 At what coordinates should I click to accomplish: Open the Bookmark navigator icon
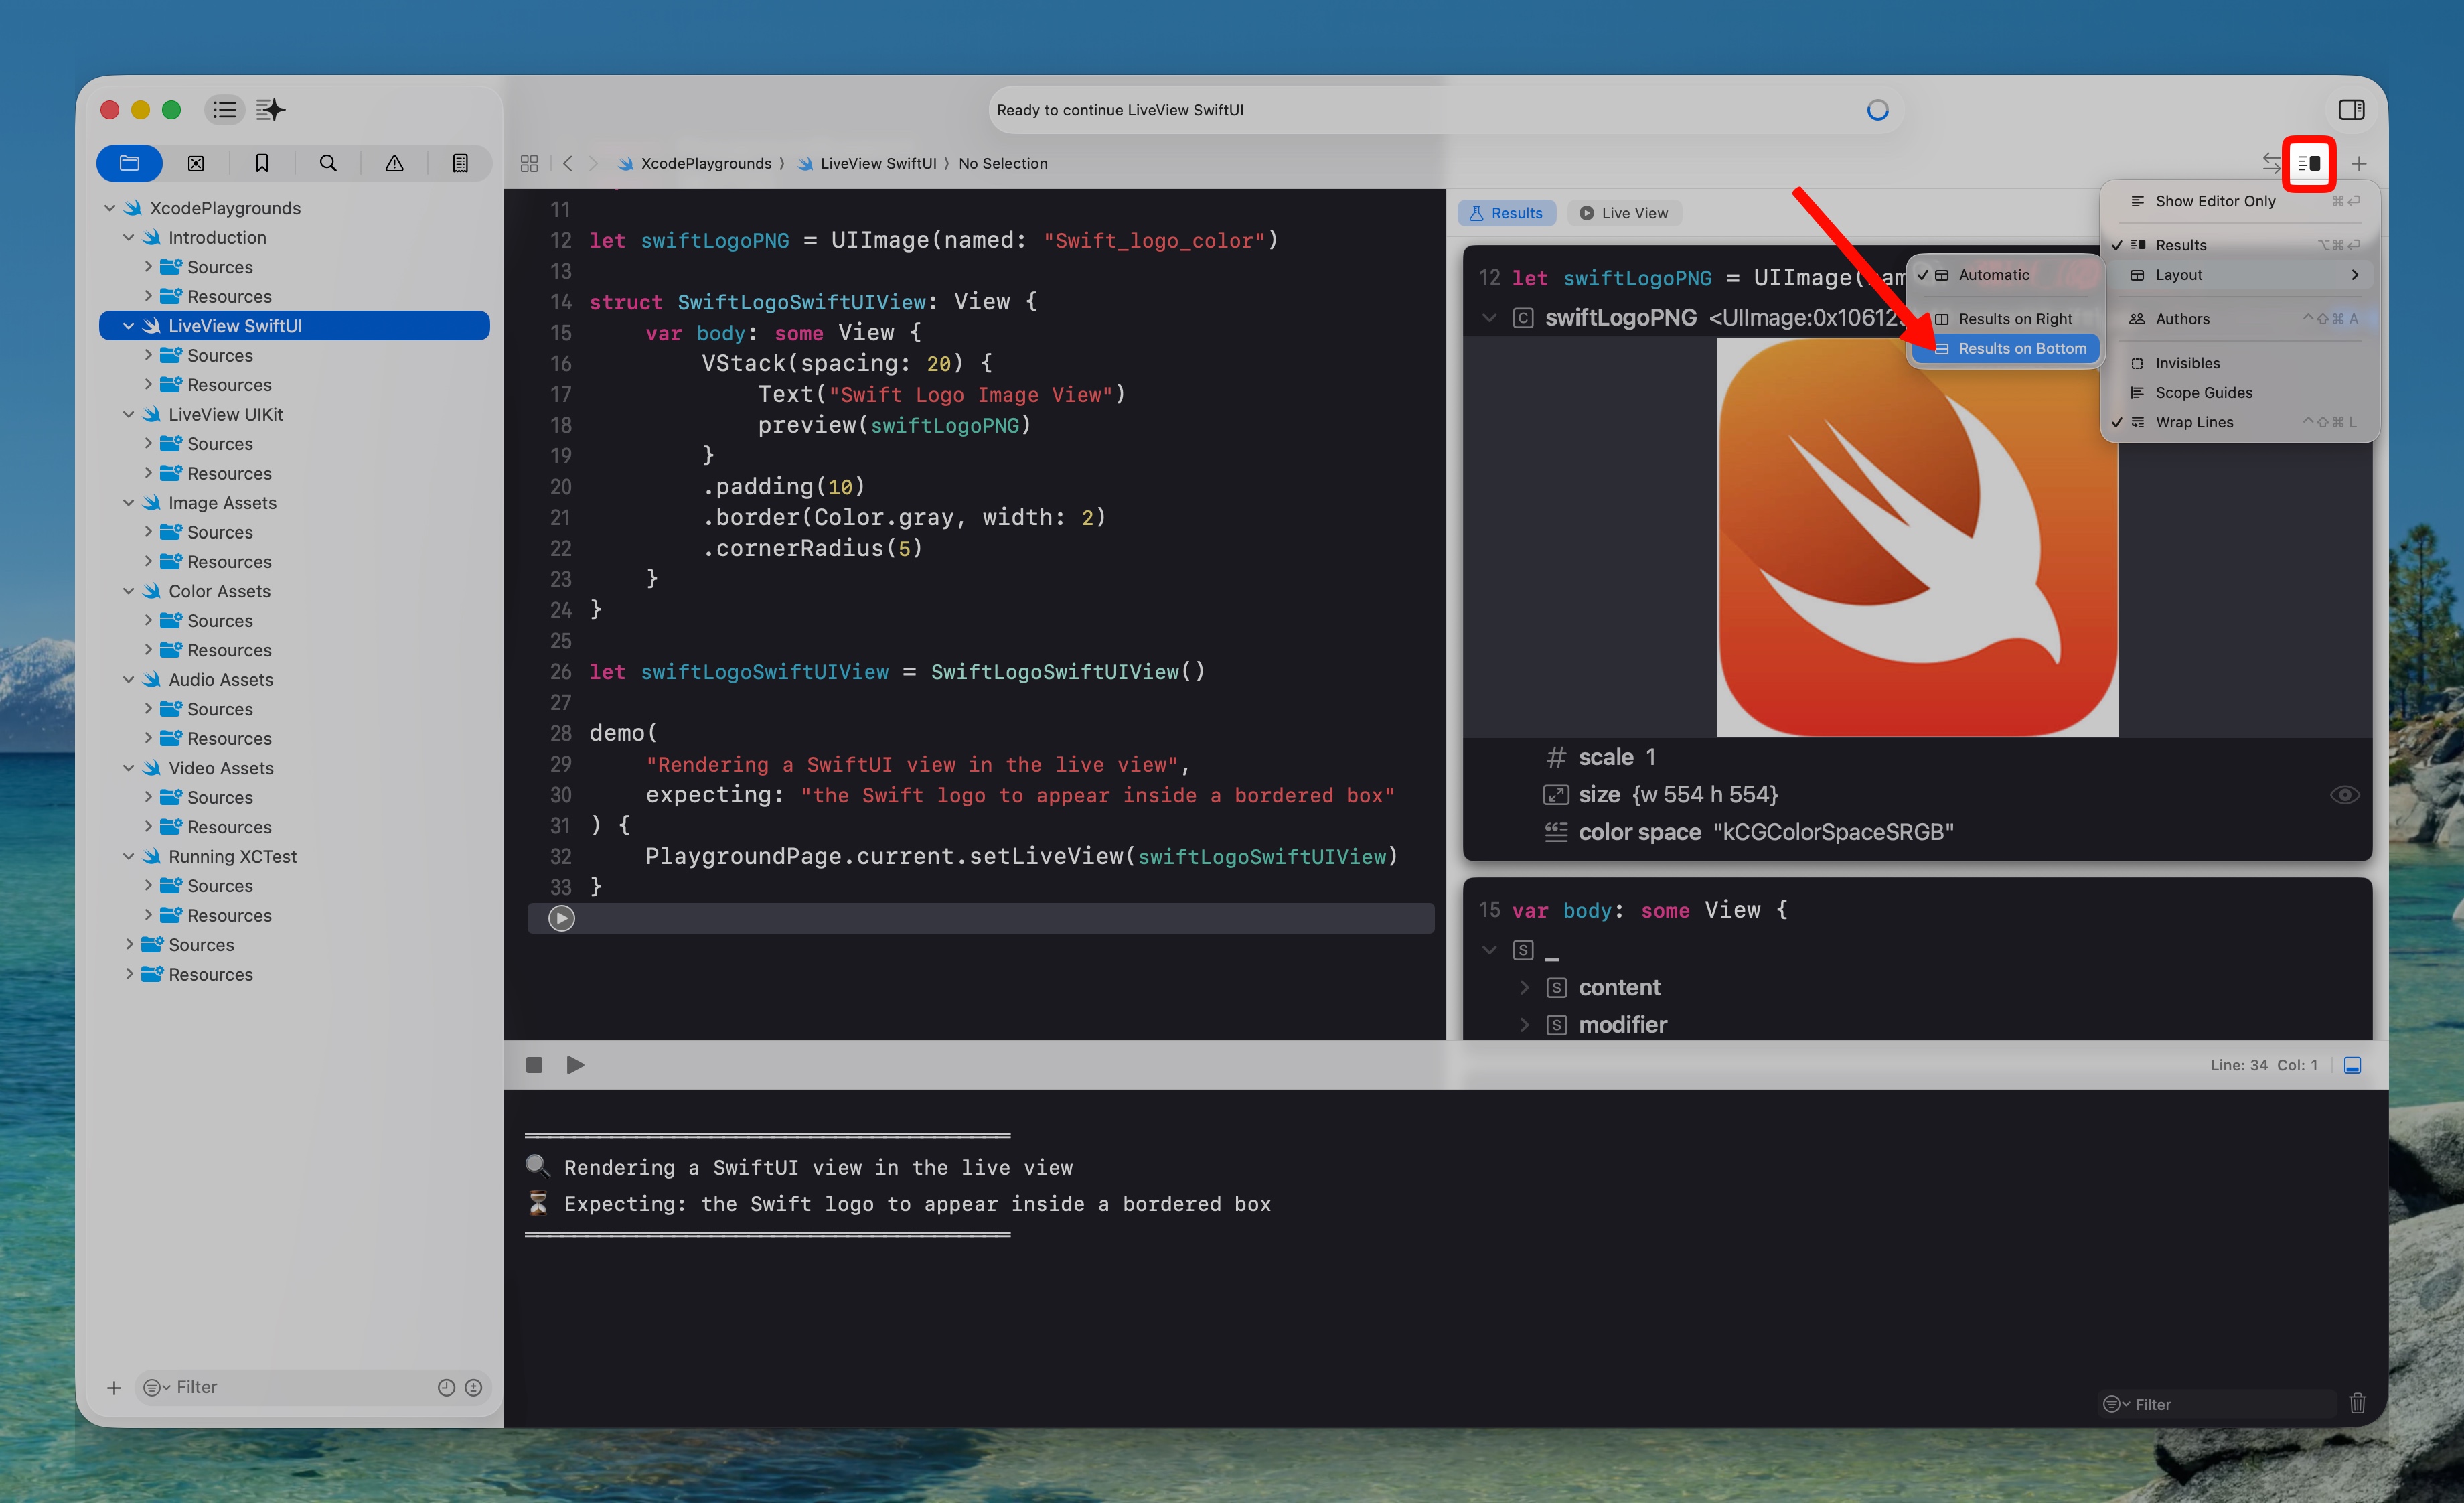point(262,163)
